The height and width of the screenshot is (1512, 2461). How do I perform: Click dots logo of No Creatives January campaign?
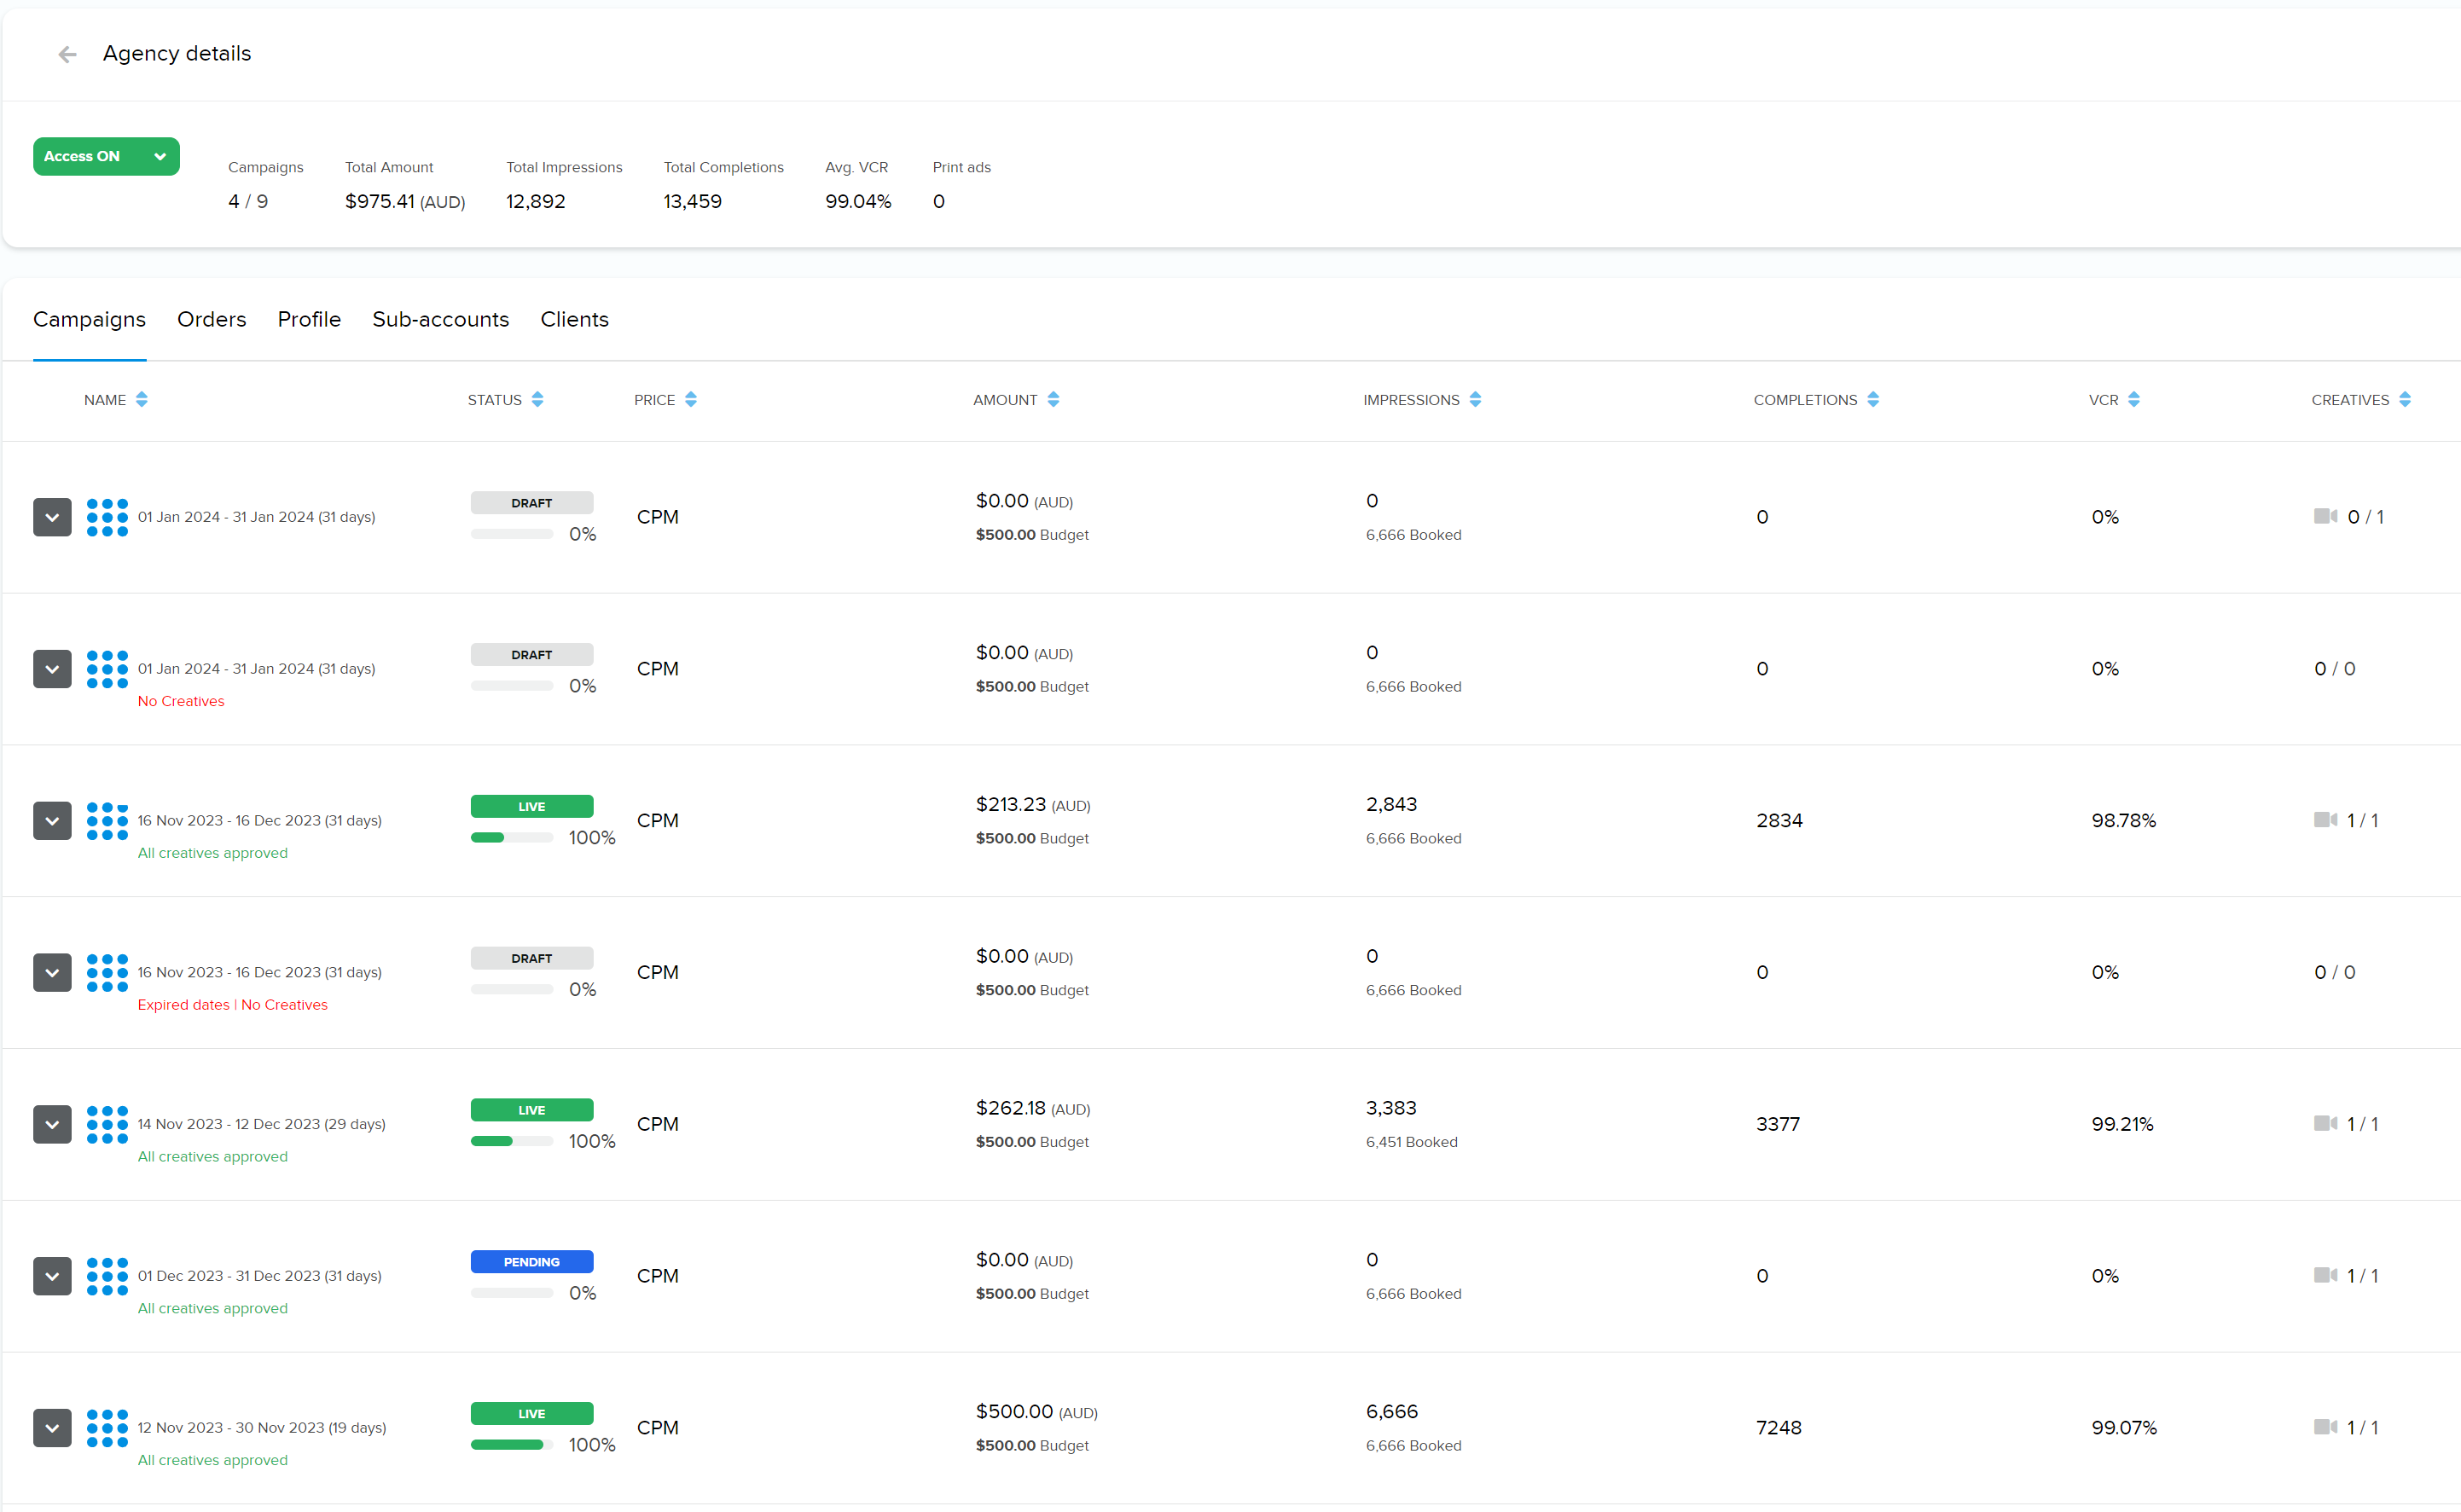107,669
